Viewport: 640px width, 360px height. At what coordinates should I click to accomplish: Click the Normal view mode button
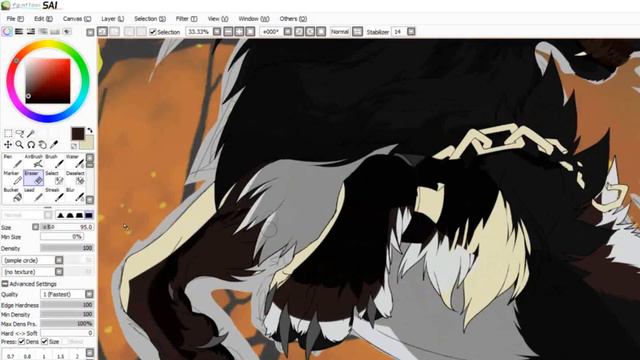point(340,31)
